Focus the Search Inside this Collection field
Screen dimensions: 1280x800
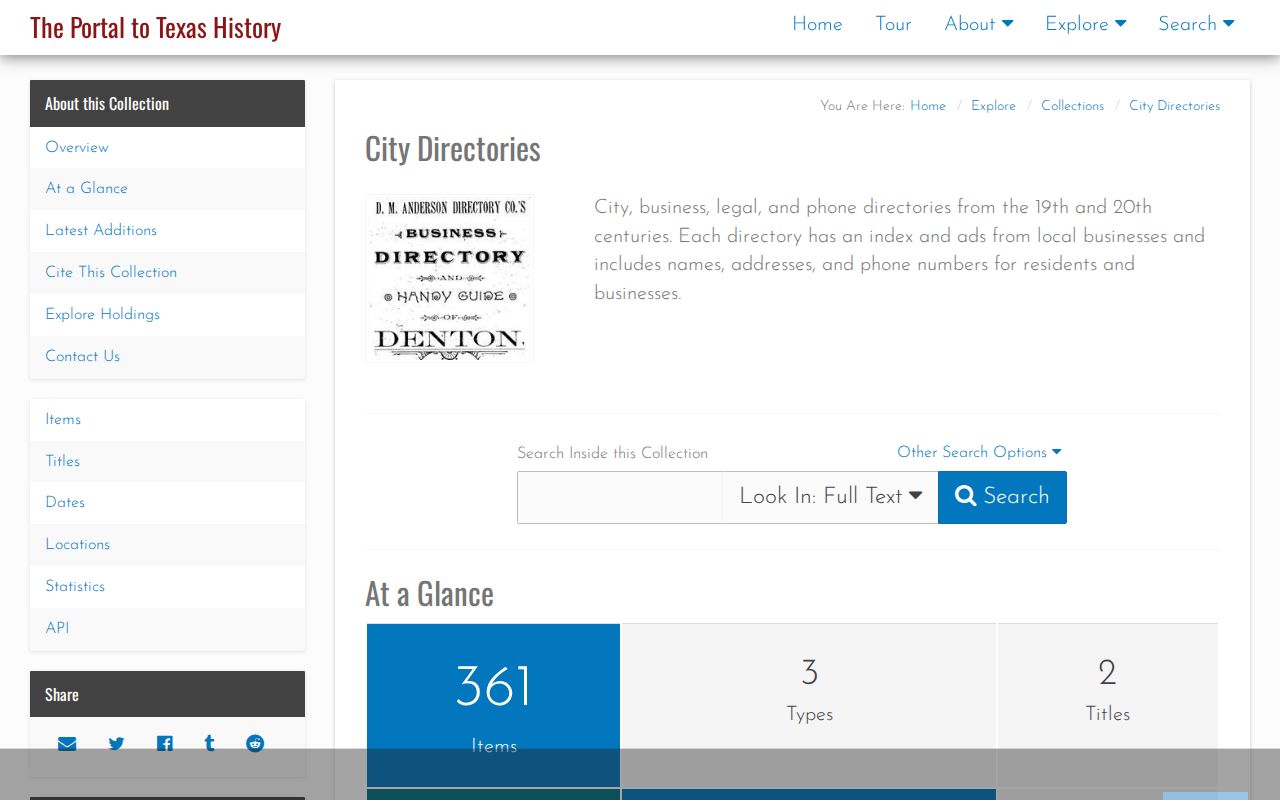(x=620, y=497)
